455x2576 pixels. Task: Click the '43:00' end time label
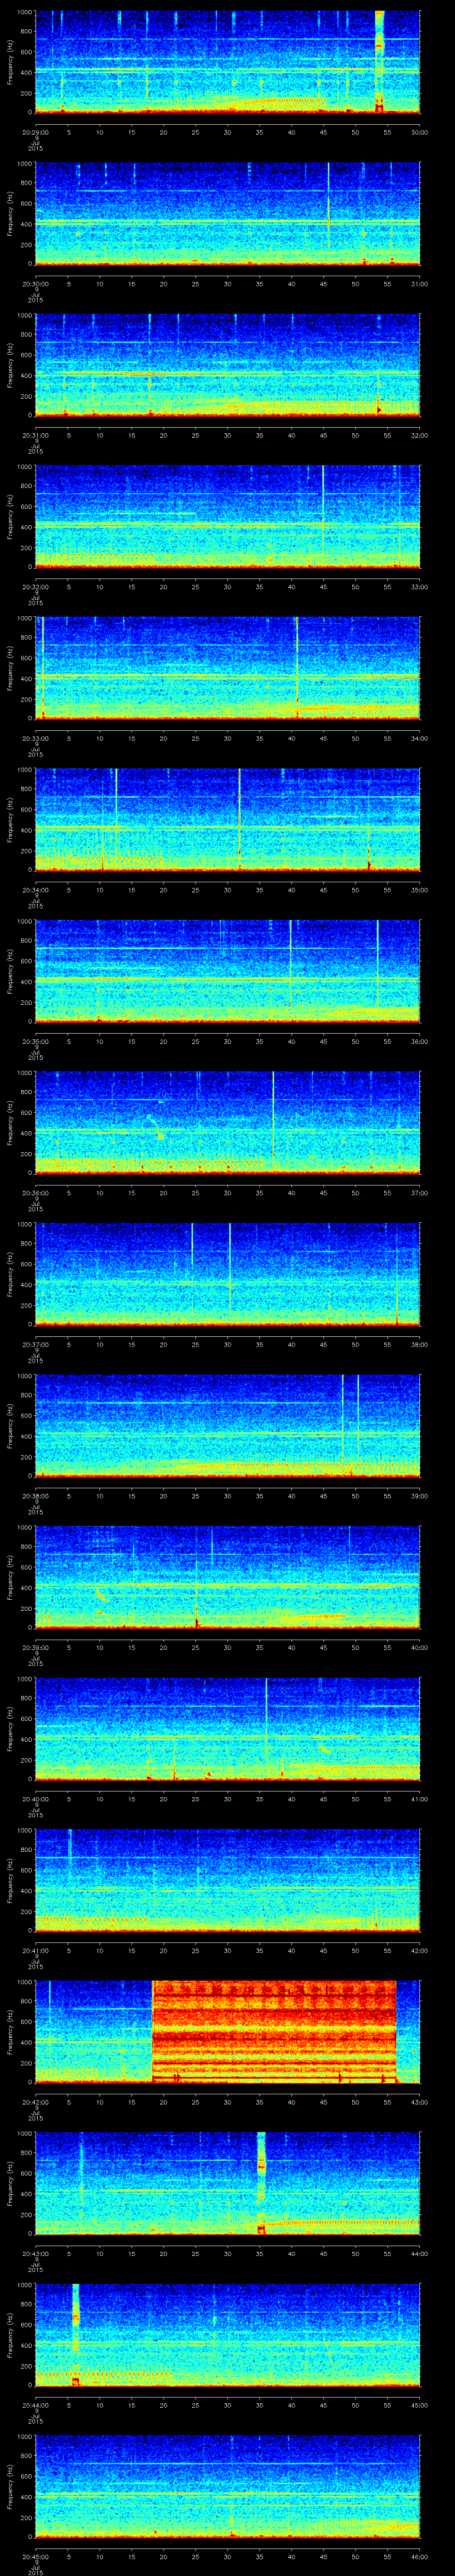click(419, 2101)
